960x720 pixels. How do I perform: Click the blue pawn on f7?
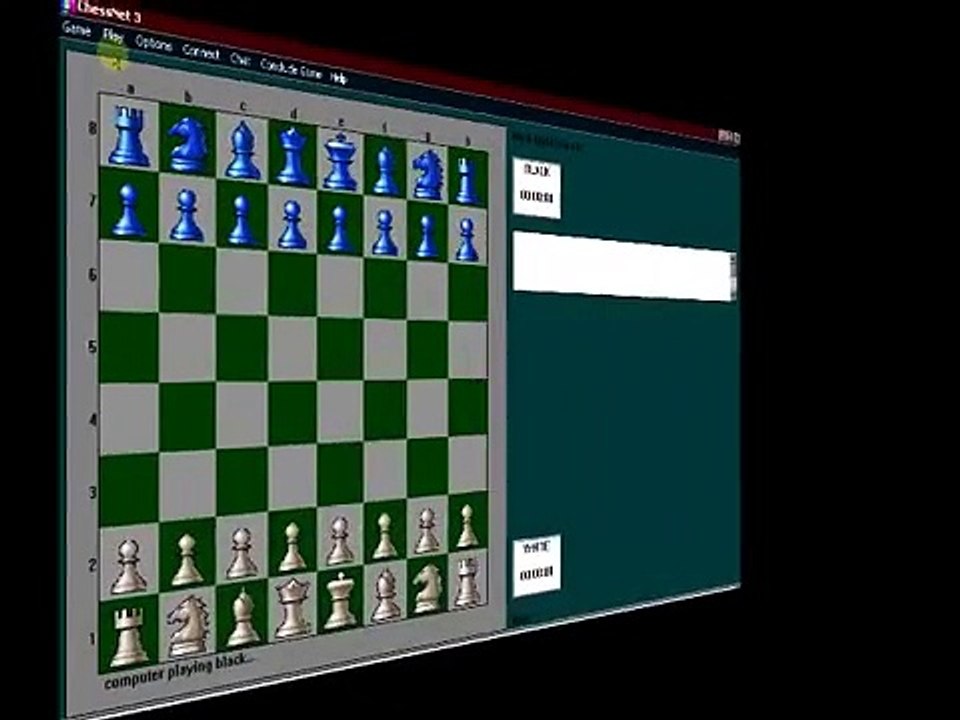pyautogui.click(x=385, y=233)
